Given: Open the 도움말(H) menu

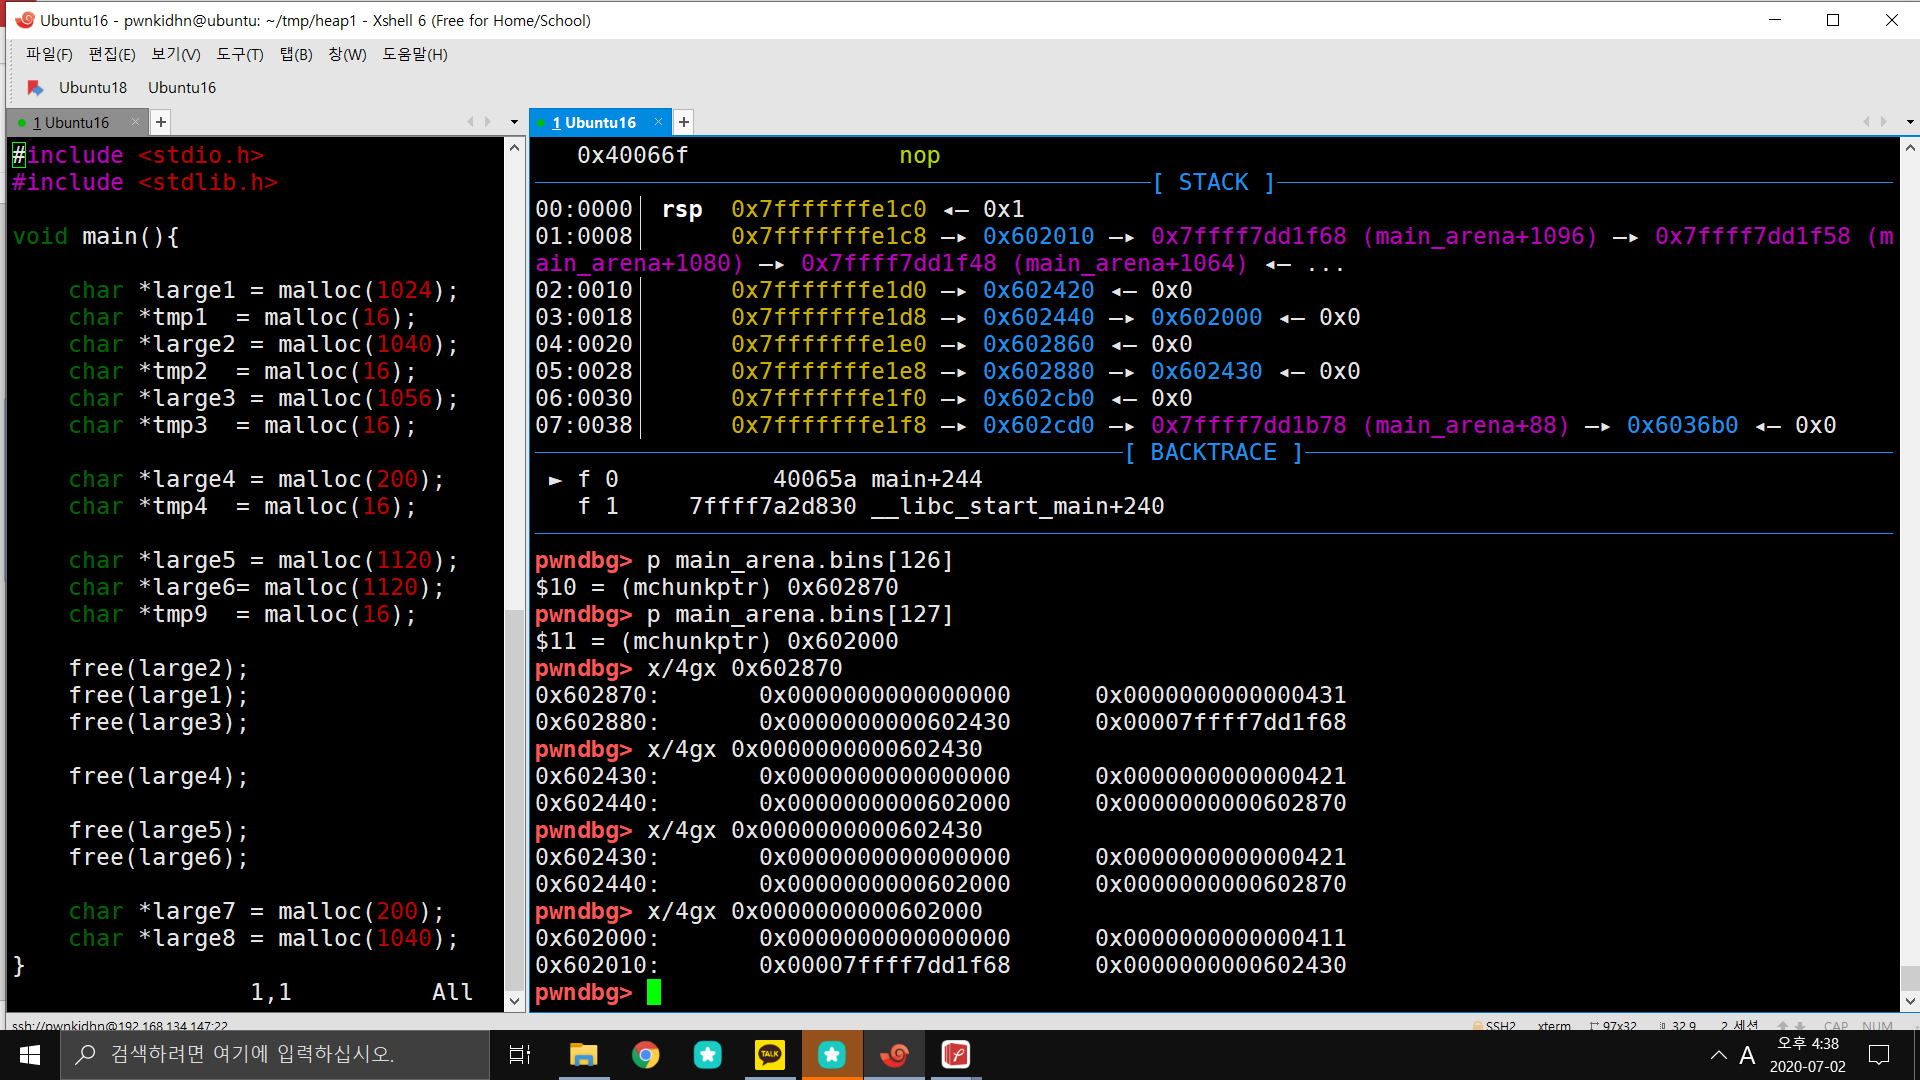Looking at the screenshot, I should 415,54.
